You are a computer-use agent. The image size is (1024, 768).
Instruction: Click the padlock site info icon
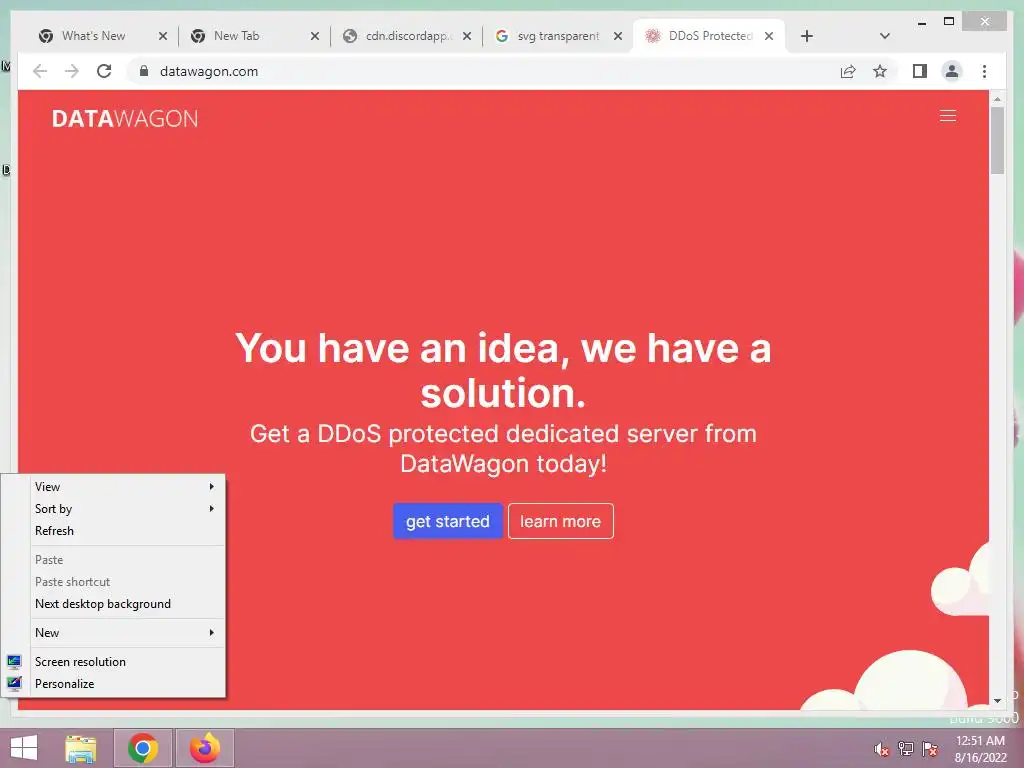[144, 71]
